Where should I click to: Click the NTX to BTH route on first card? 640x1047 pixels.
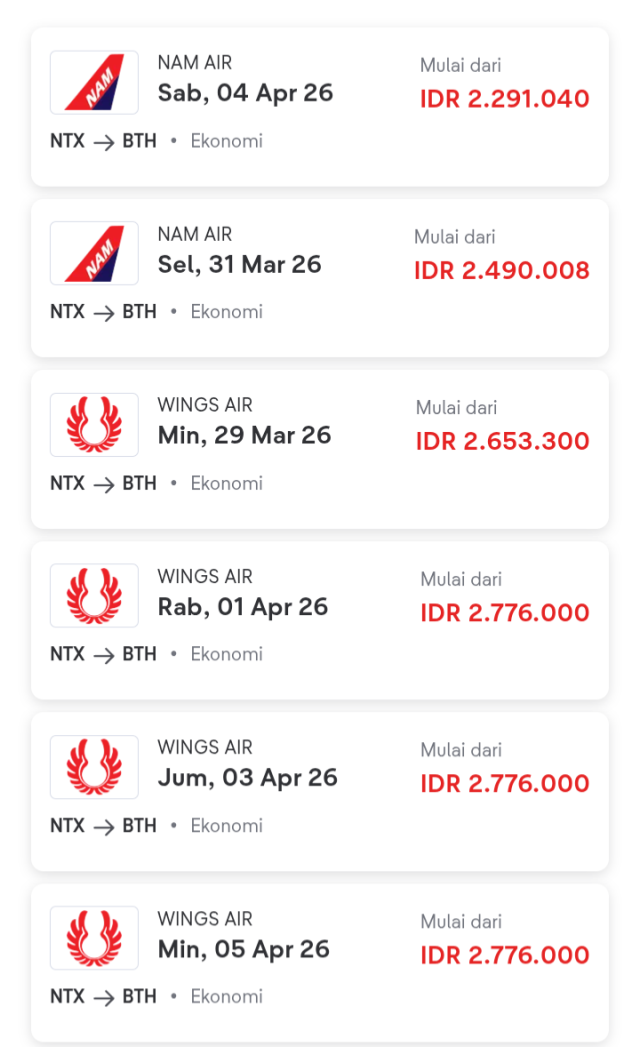[x=103, y=141]
